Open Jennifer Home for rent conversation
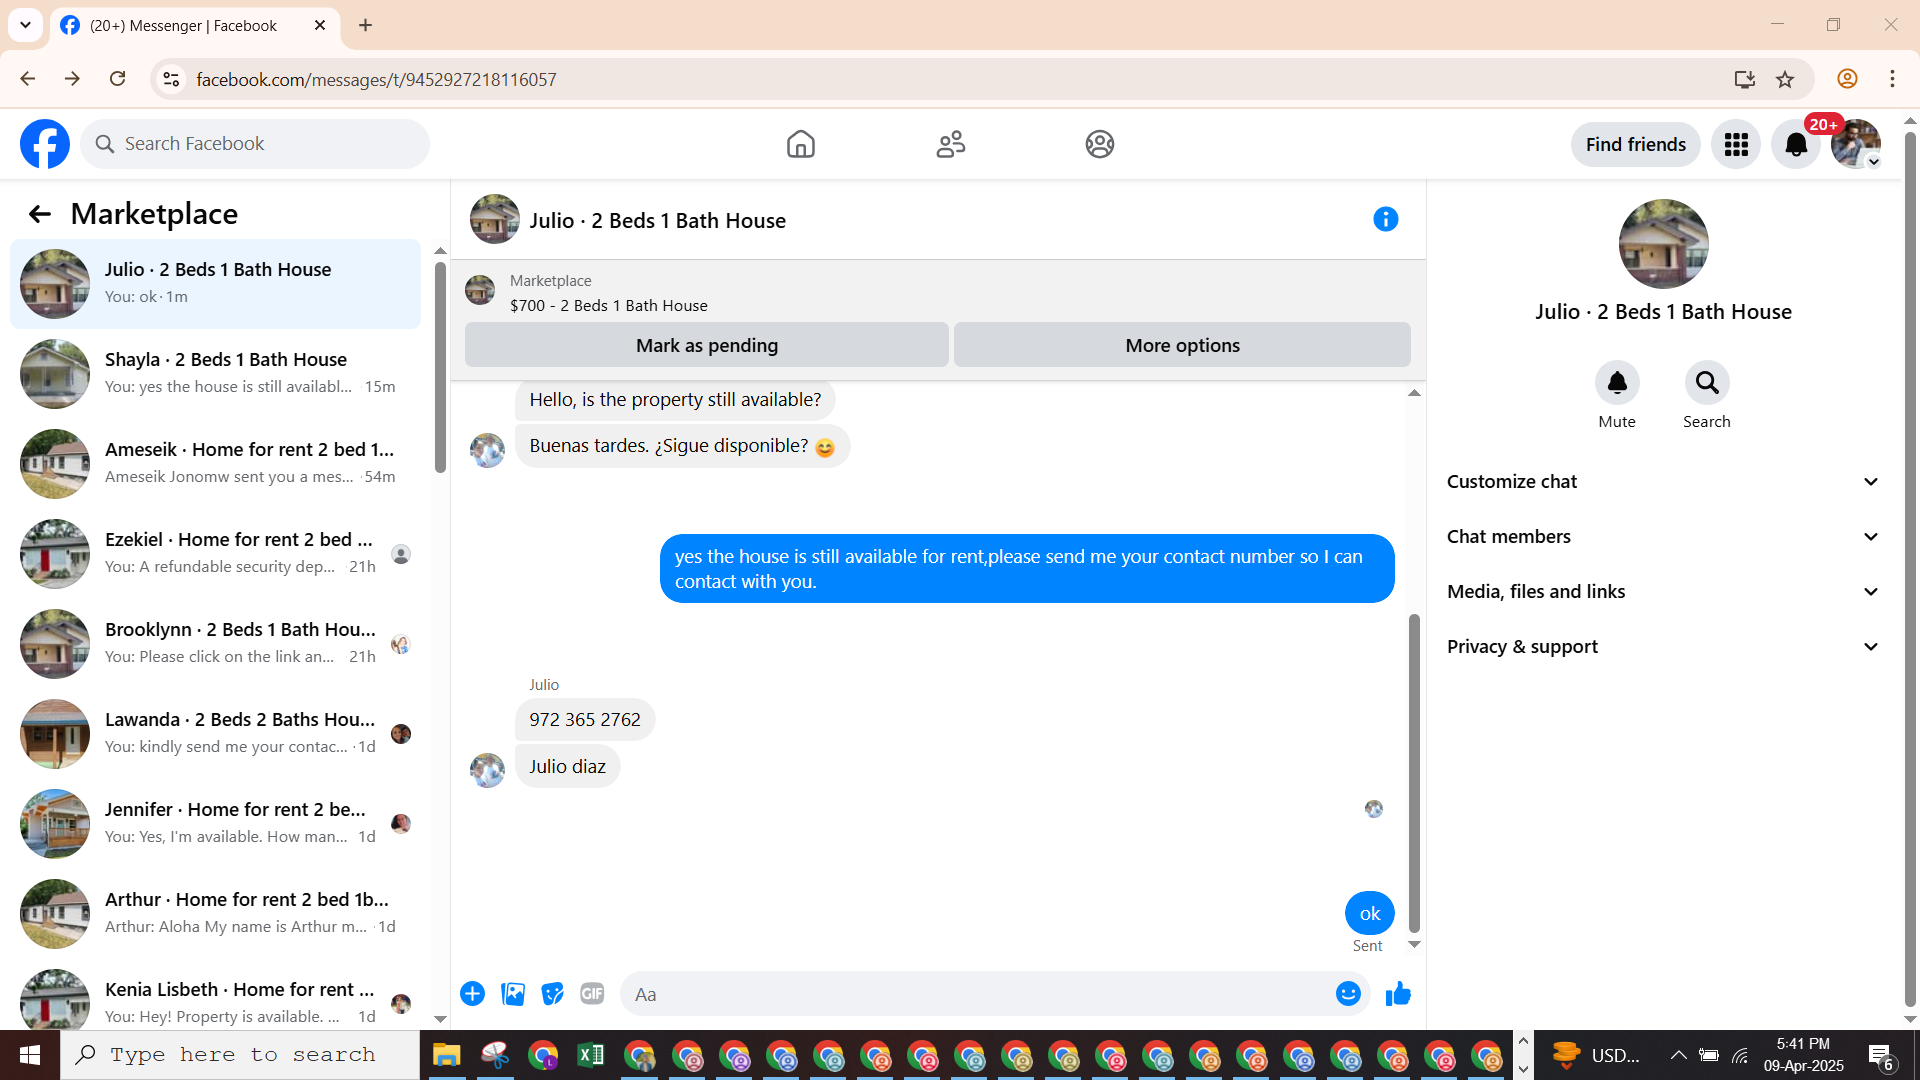1920x1080 pixels. [215, 824]
